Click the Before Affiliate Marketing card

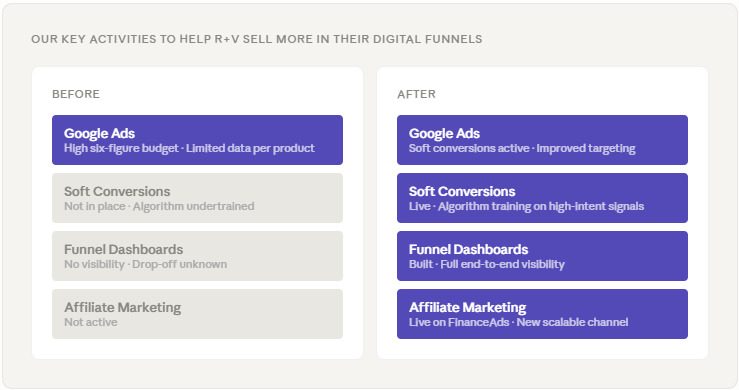click(197, 314)
